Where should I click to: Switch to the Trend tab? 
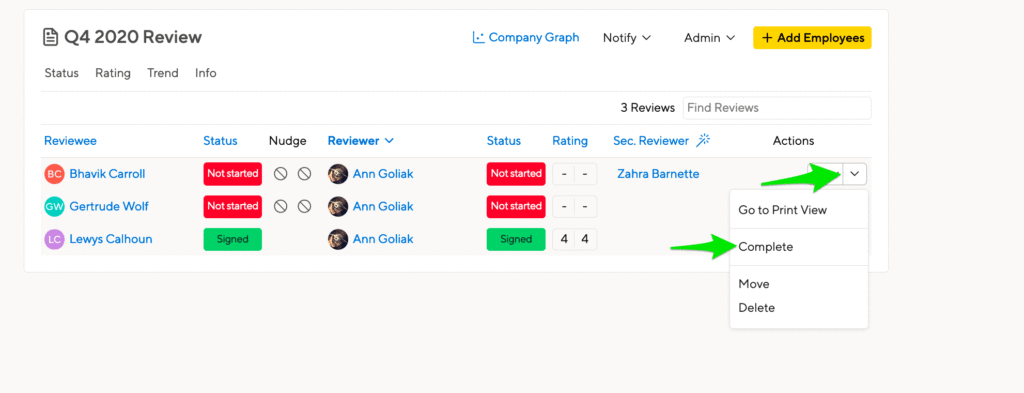[x=163, y=73]
